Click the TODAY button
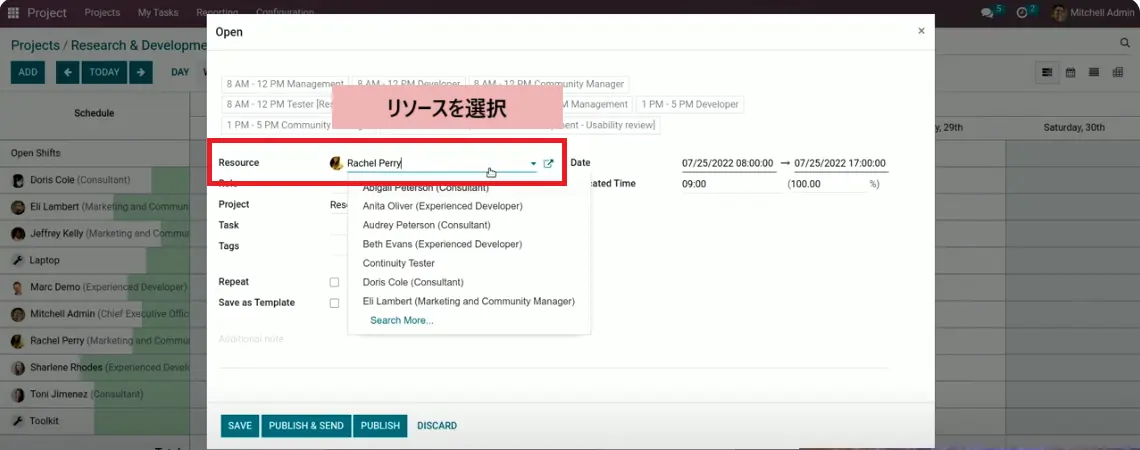This screenshot has width=1140, height=450. click(x=105, y=72)
